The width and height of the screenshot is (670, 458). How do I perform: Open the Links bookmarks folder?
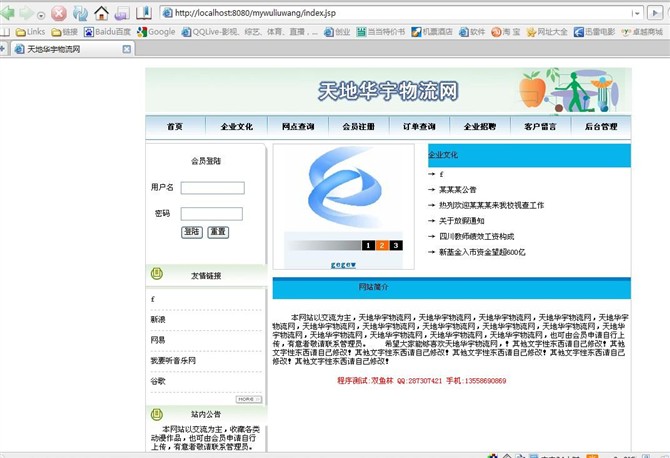pyautogui.click(x=30, y=32)
